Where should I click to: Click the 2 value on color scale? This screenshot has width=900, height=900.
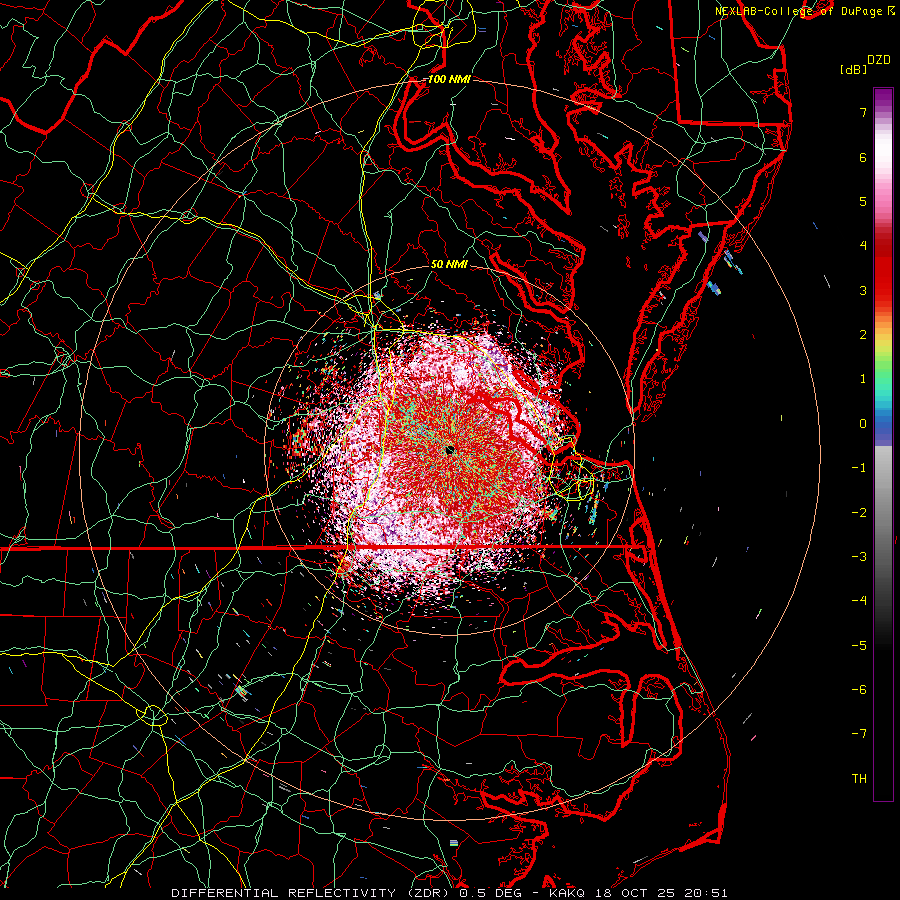pos(863,335)
